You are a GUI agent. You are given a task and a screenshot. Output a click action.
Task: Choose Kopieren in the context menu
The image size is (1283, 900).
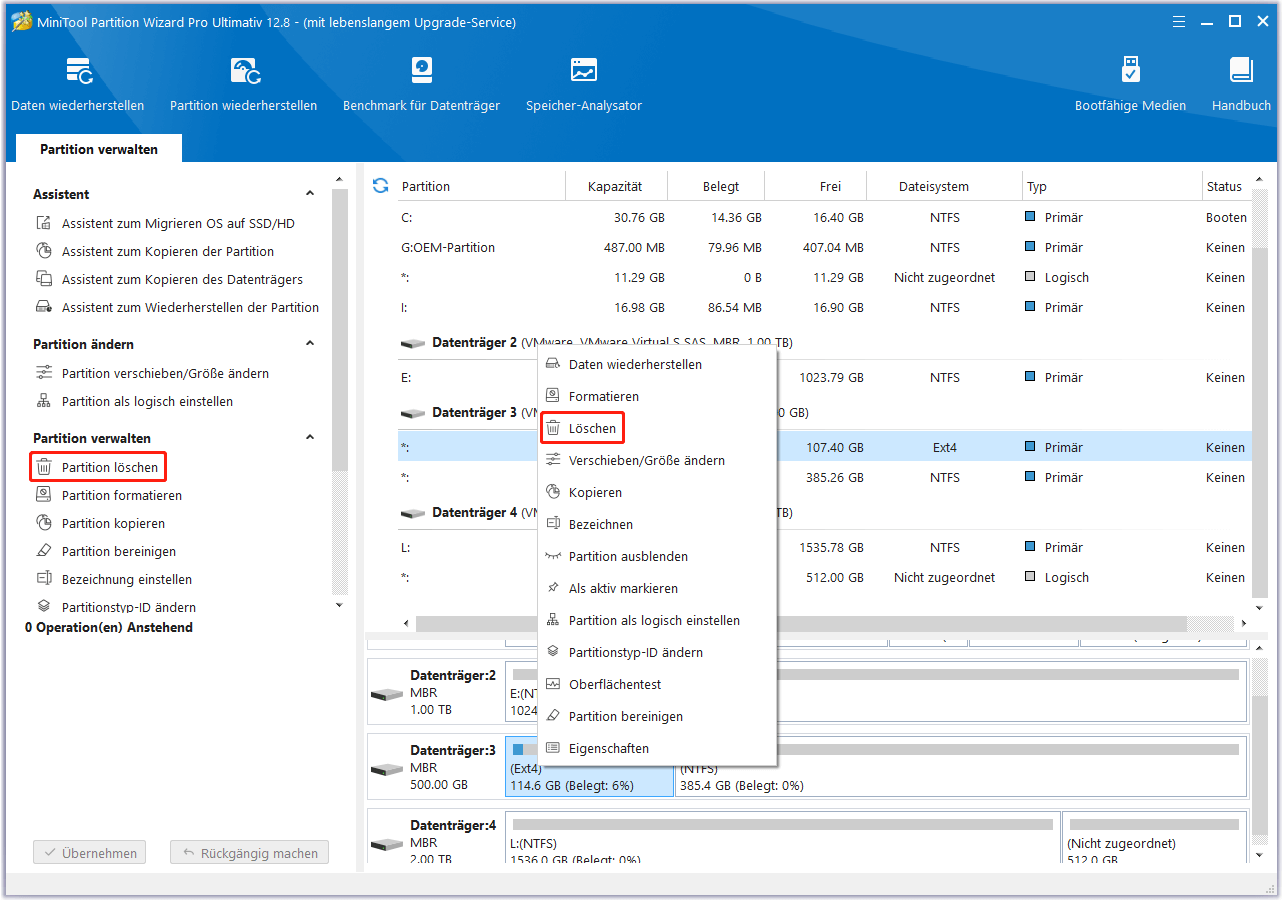(657, 493)
